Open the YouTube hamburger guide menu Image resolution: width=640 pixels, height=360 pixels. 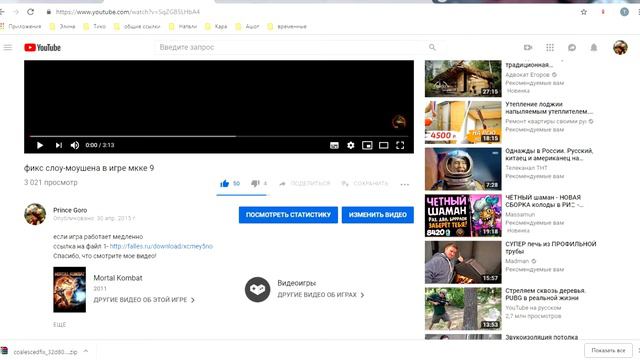pyautogui.click(x=8, y=47)
